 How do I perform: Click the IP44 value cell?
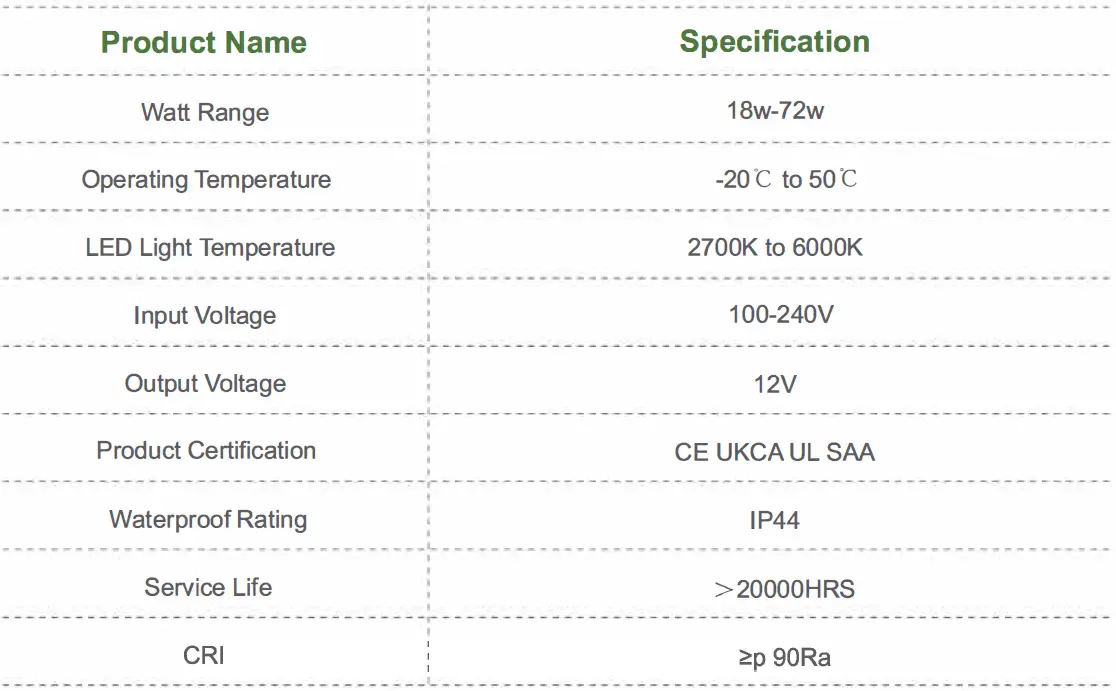click(774, 520)
